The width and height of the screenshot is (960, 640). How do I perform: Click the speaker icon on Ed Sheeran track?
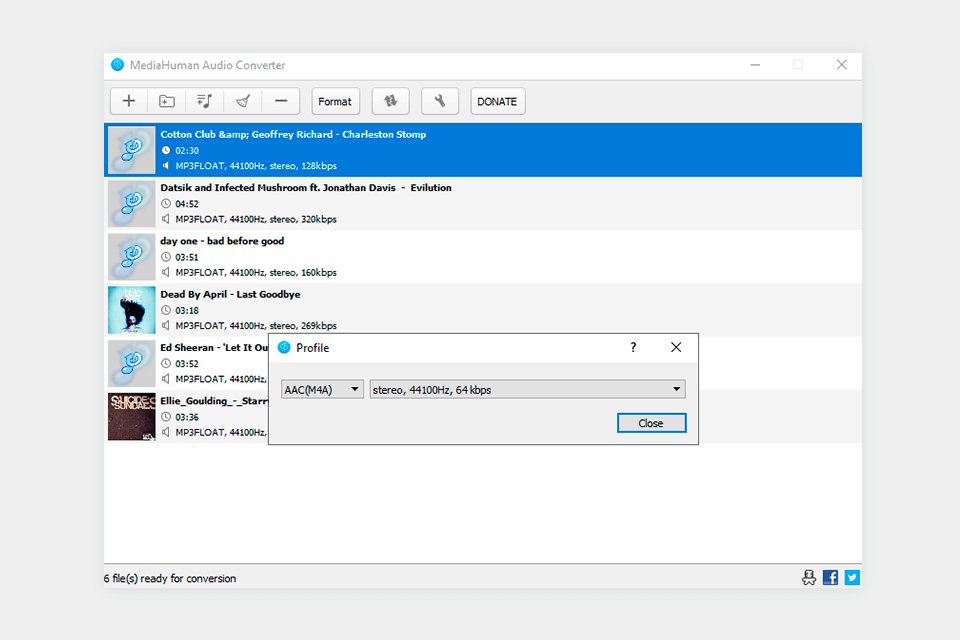coord(164,378)
